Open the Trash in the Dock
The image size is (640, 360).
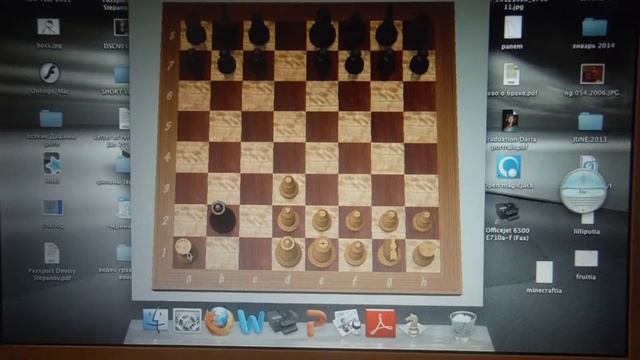463,325
